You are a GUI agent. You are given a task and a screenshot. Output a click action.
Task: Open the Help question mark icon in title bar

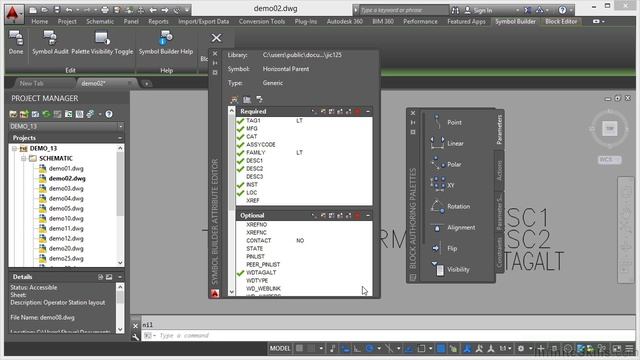click(x=562, y=10)
